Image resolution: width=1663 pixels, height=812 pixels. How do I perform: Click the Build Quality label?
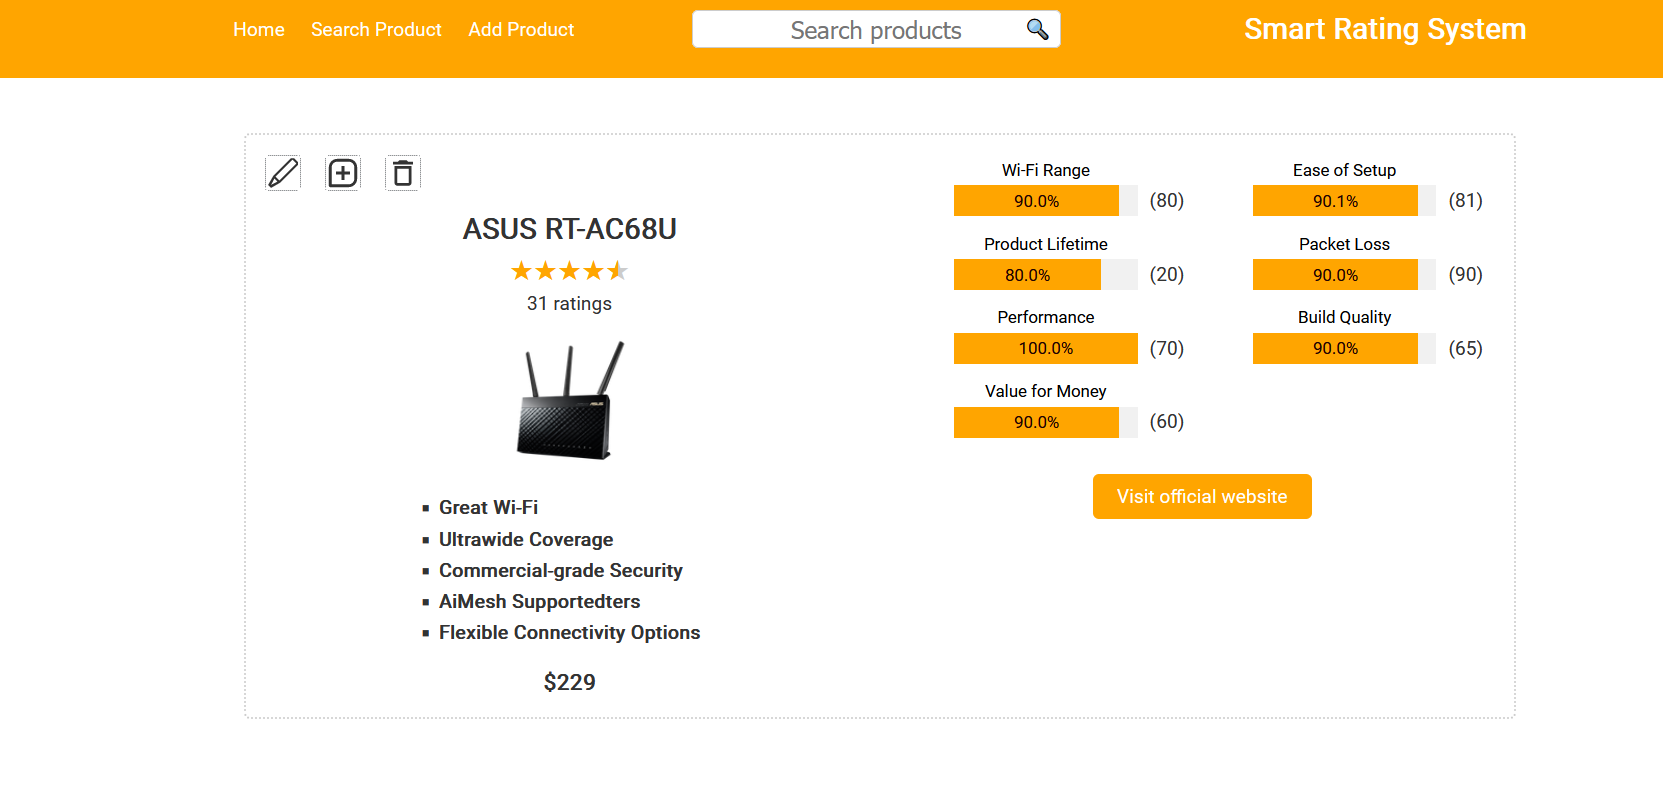click(x=1344, y=317)
